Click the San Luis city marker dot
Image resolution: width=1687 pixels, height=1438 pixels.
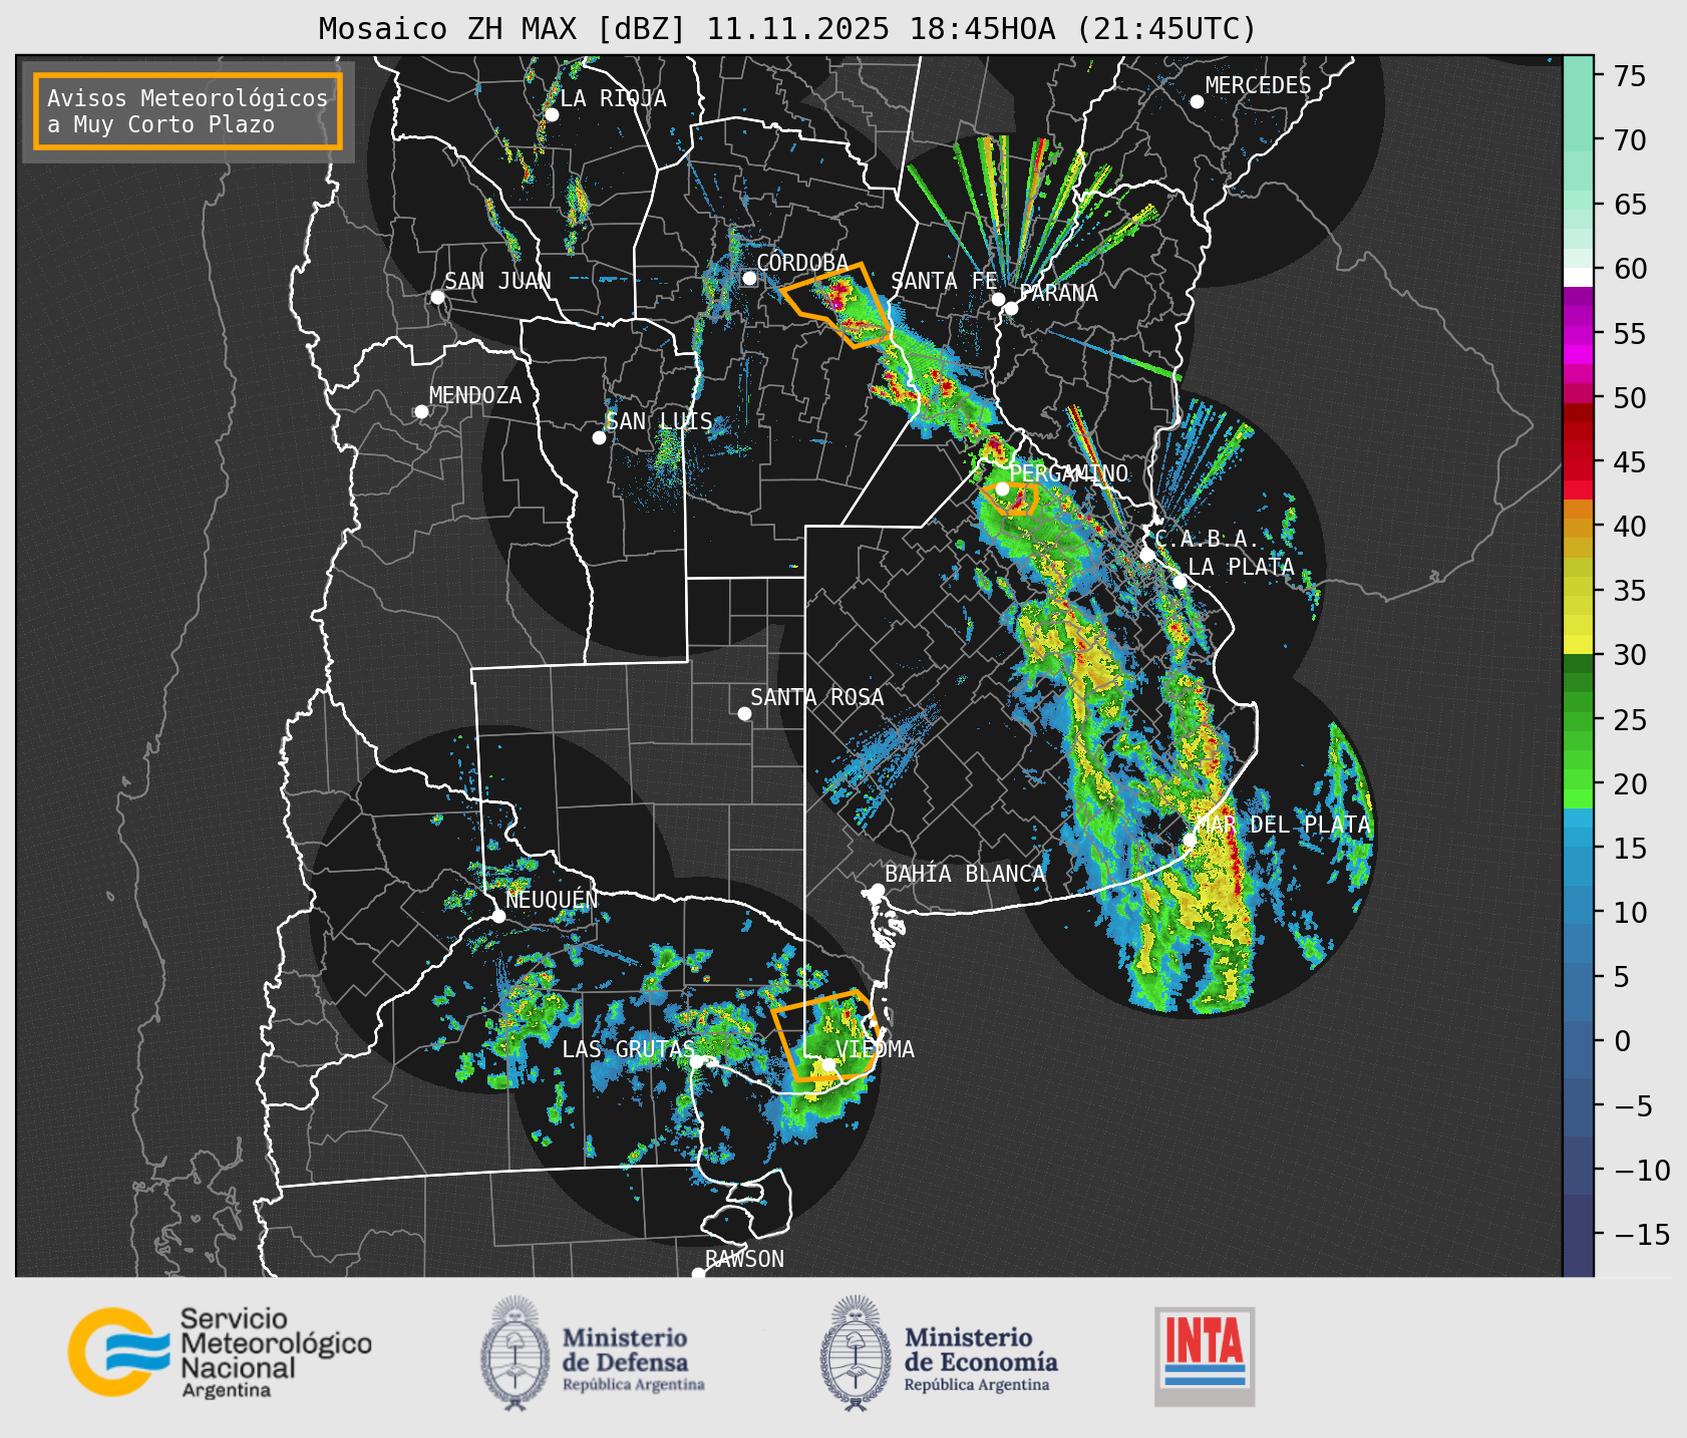coord(599,438)
